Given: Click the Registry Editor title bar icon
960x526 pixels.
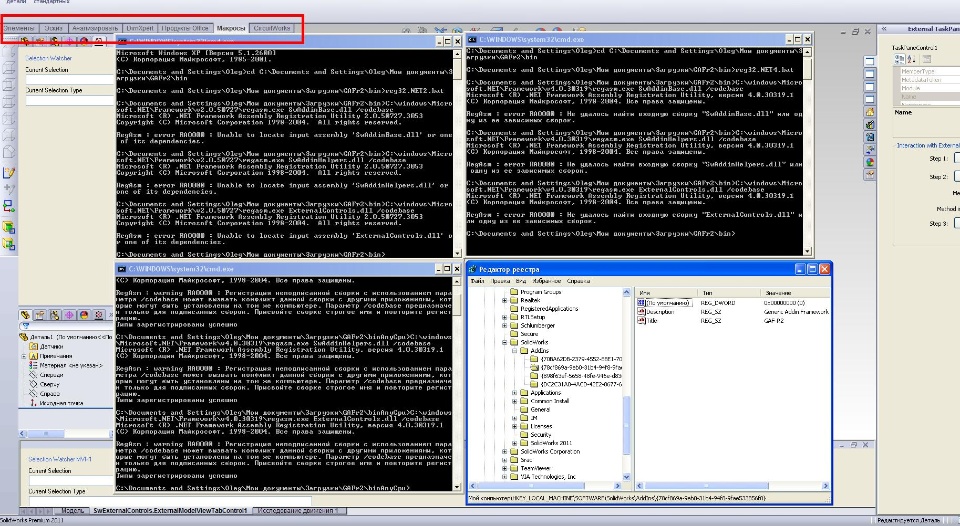Looking at the screenshot, I should click(x=473, y=269).
